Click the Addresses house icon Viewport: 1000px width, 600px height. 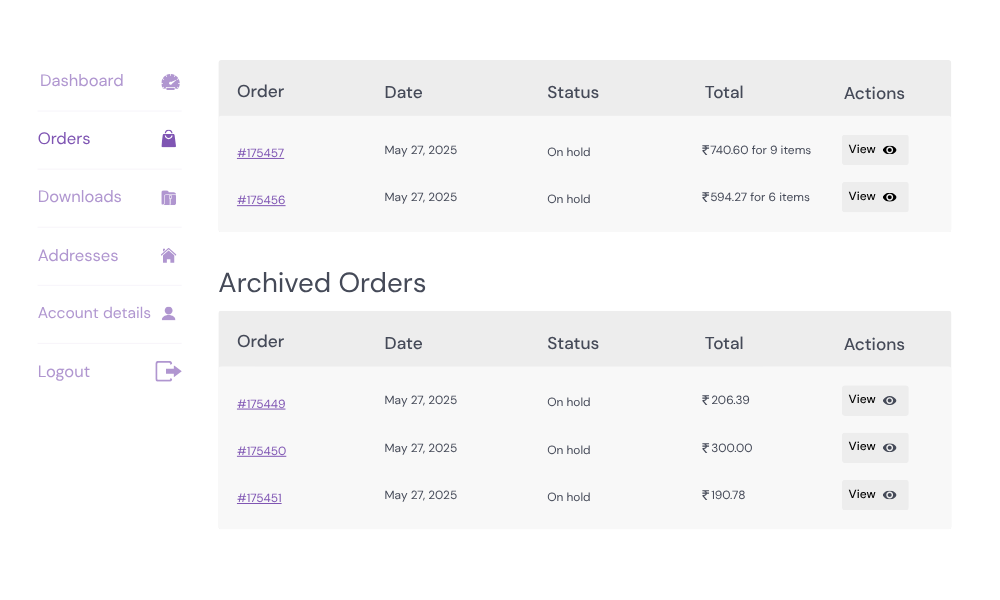(168, 255)
